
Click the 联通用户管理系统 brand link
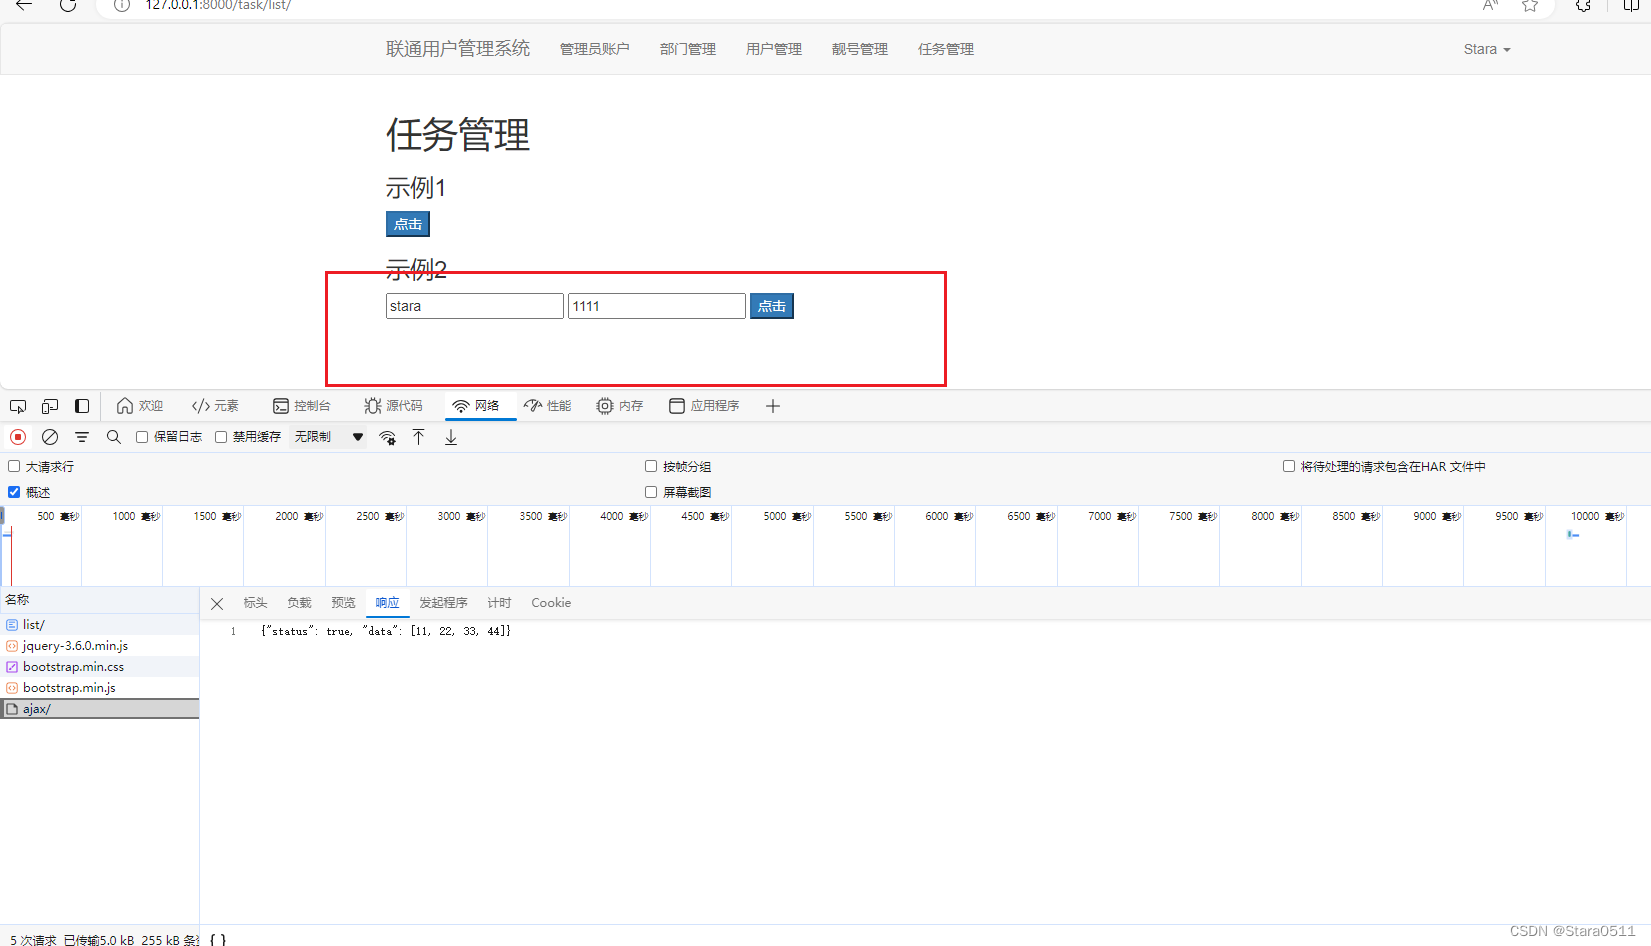458,49
